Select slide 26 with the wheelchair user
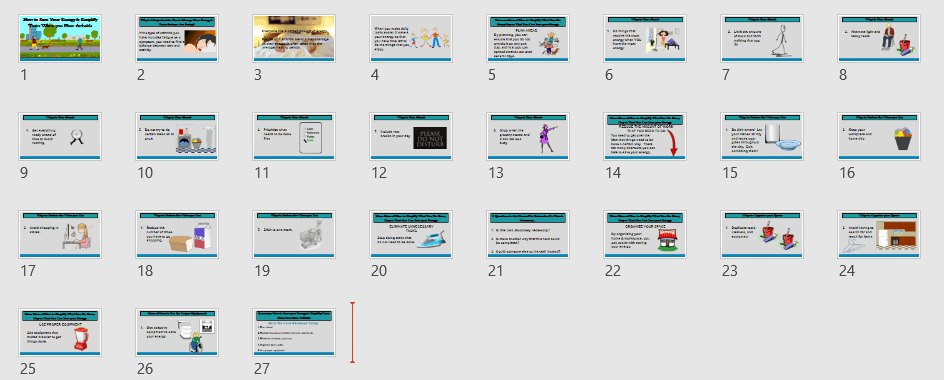944x380 pixels. [177, 332]
